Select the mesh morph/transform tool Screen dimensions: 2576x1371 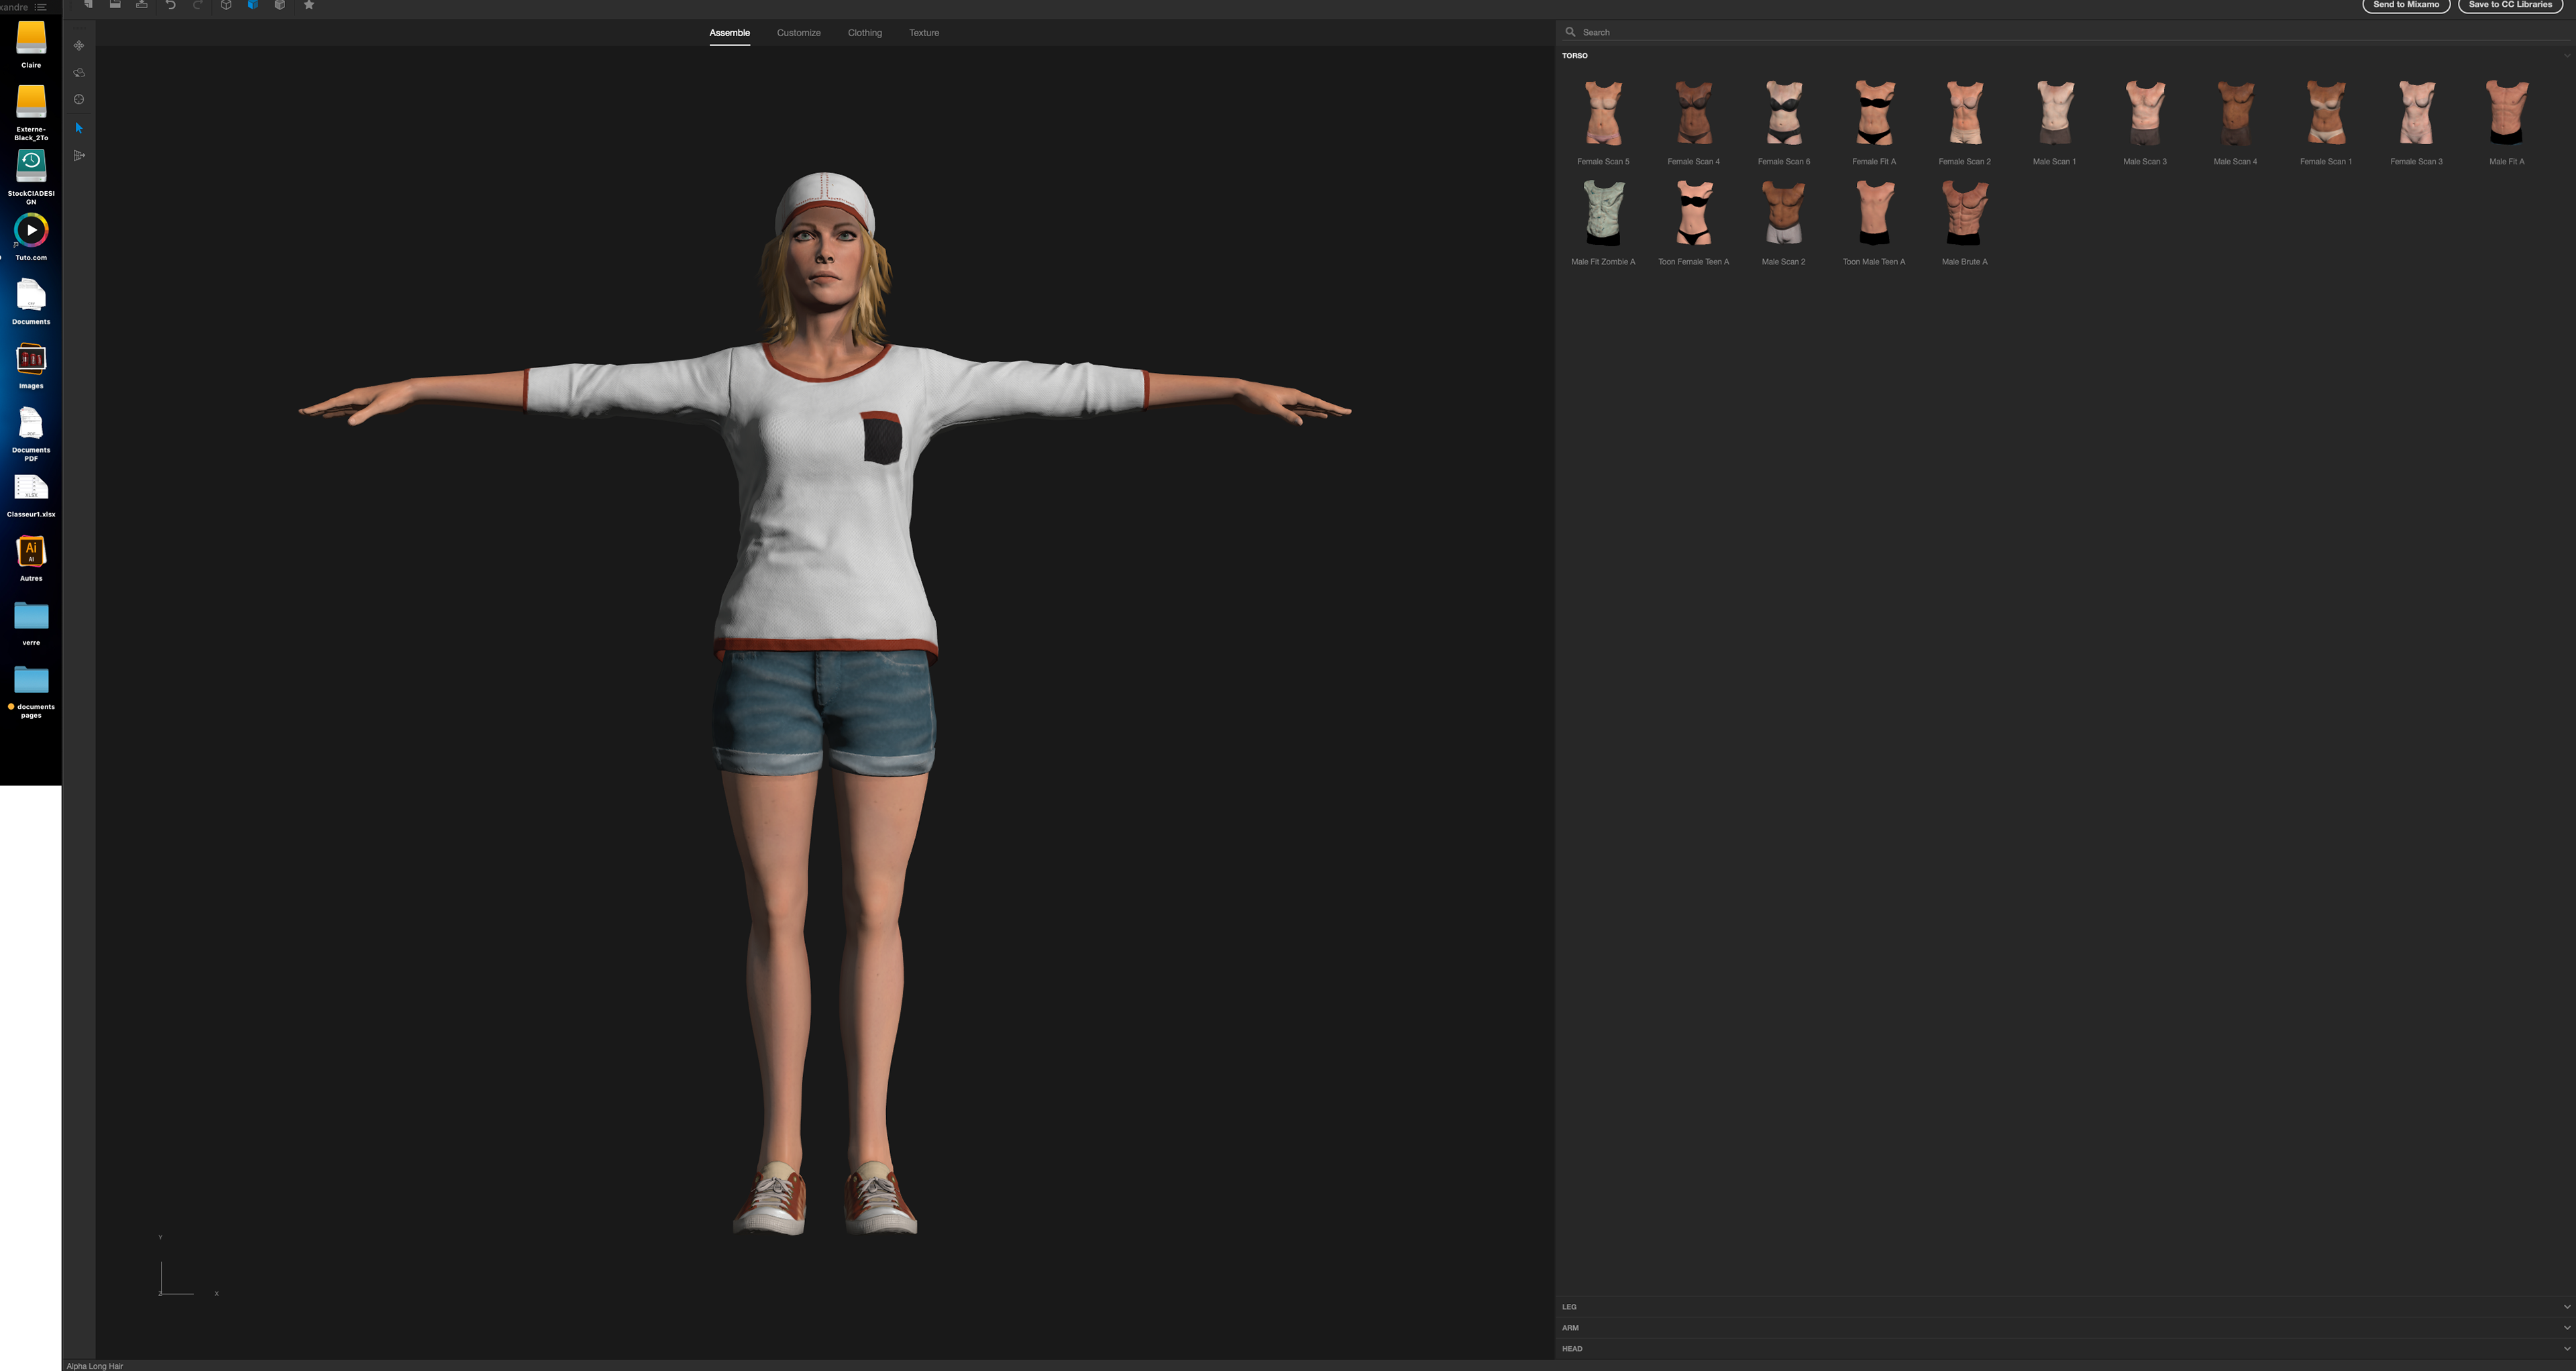[x=79, y=155]
